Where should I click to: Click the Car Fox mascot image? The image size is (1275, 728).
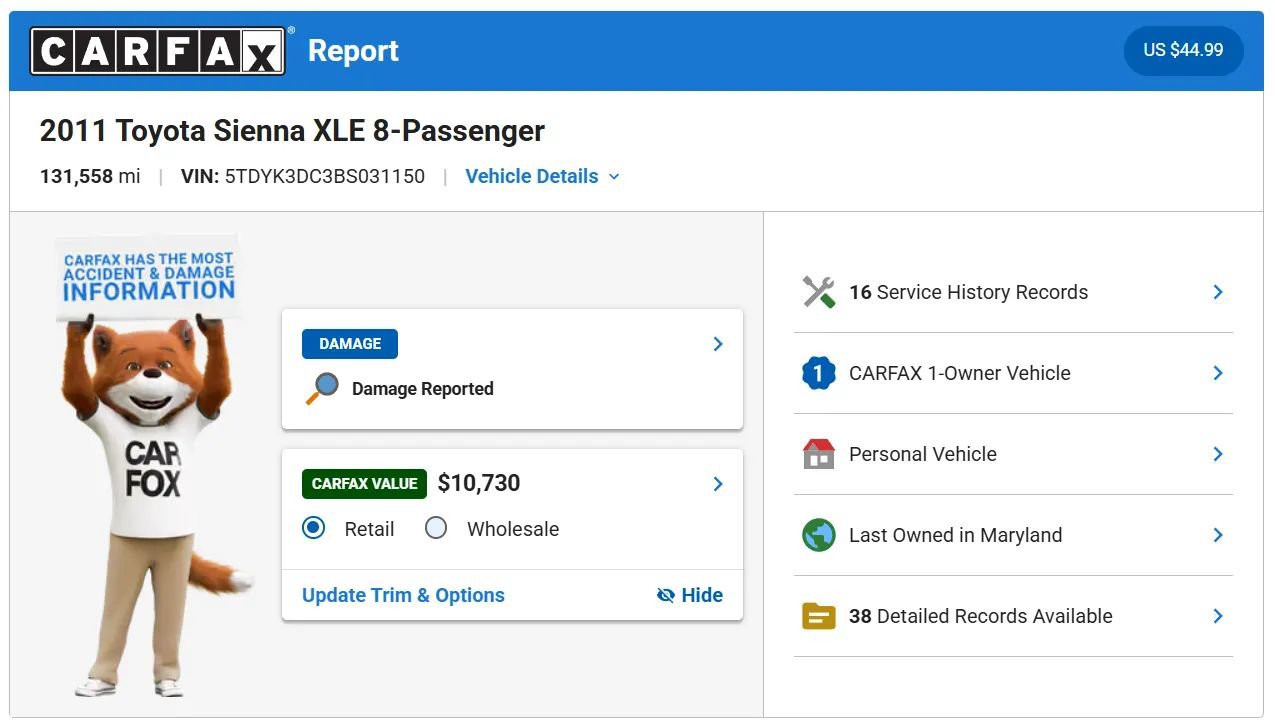coord(150,465)
